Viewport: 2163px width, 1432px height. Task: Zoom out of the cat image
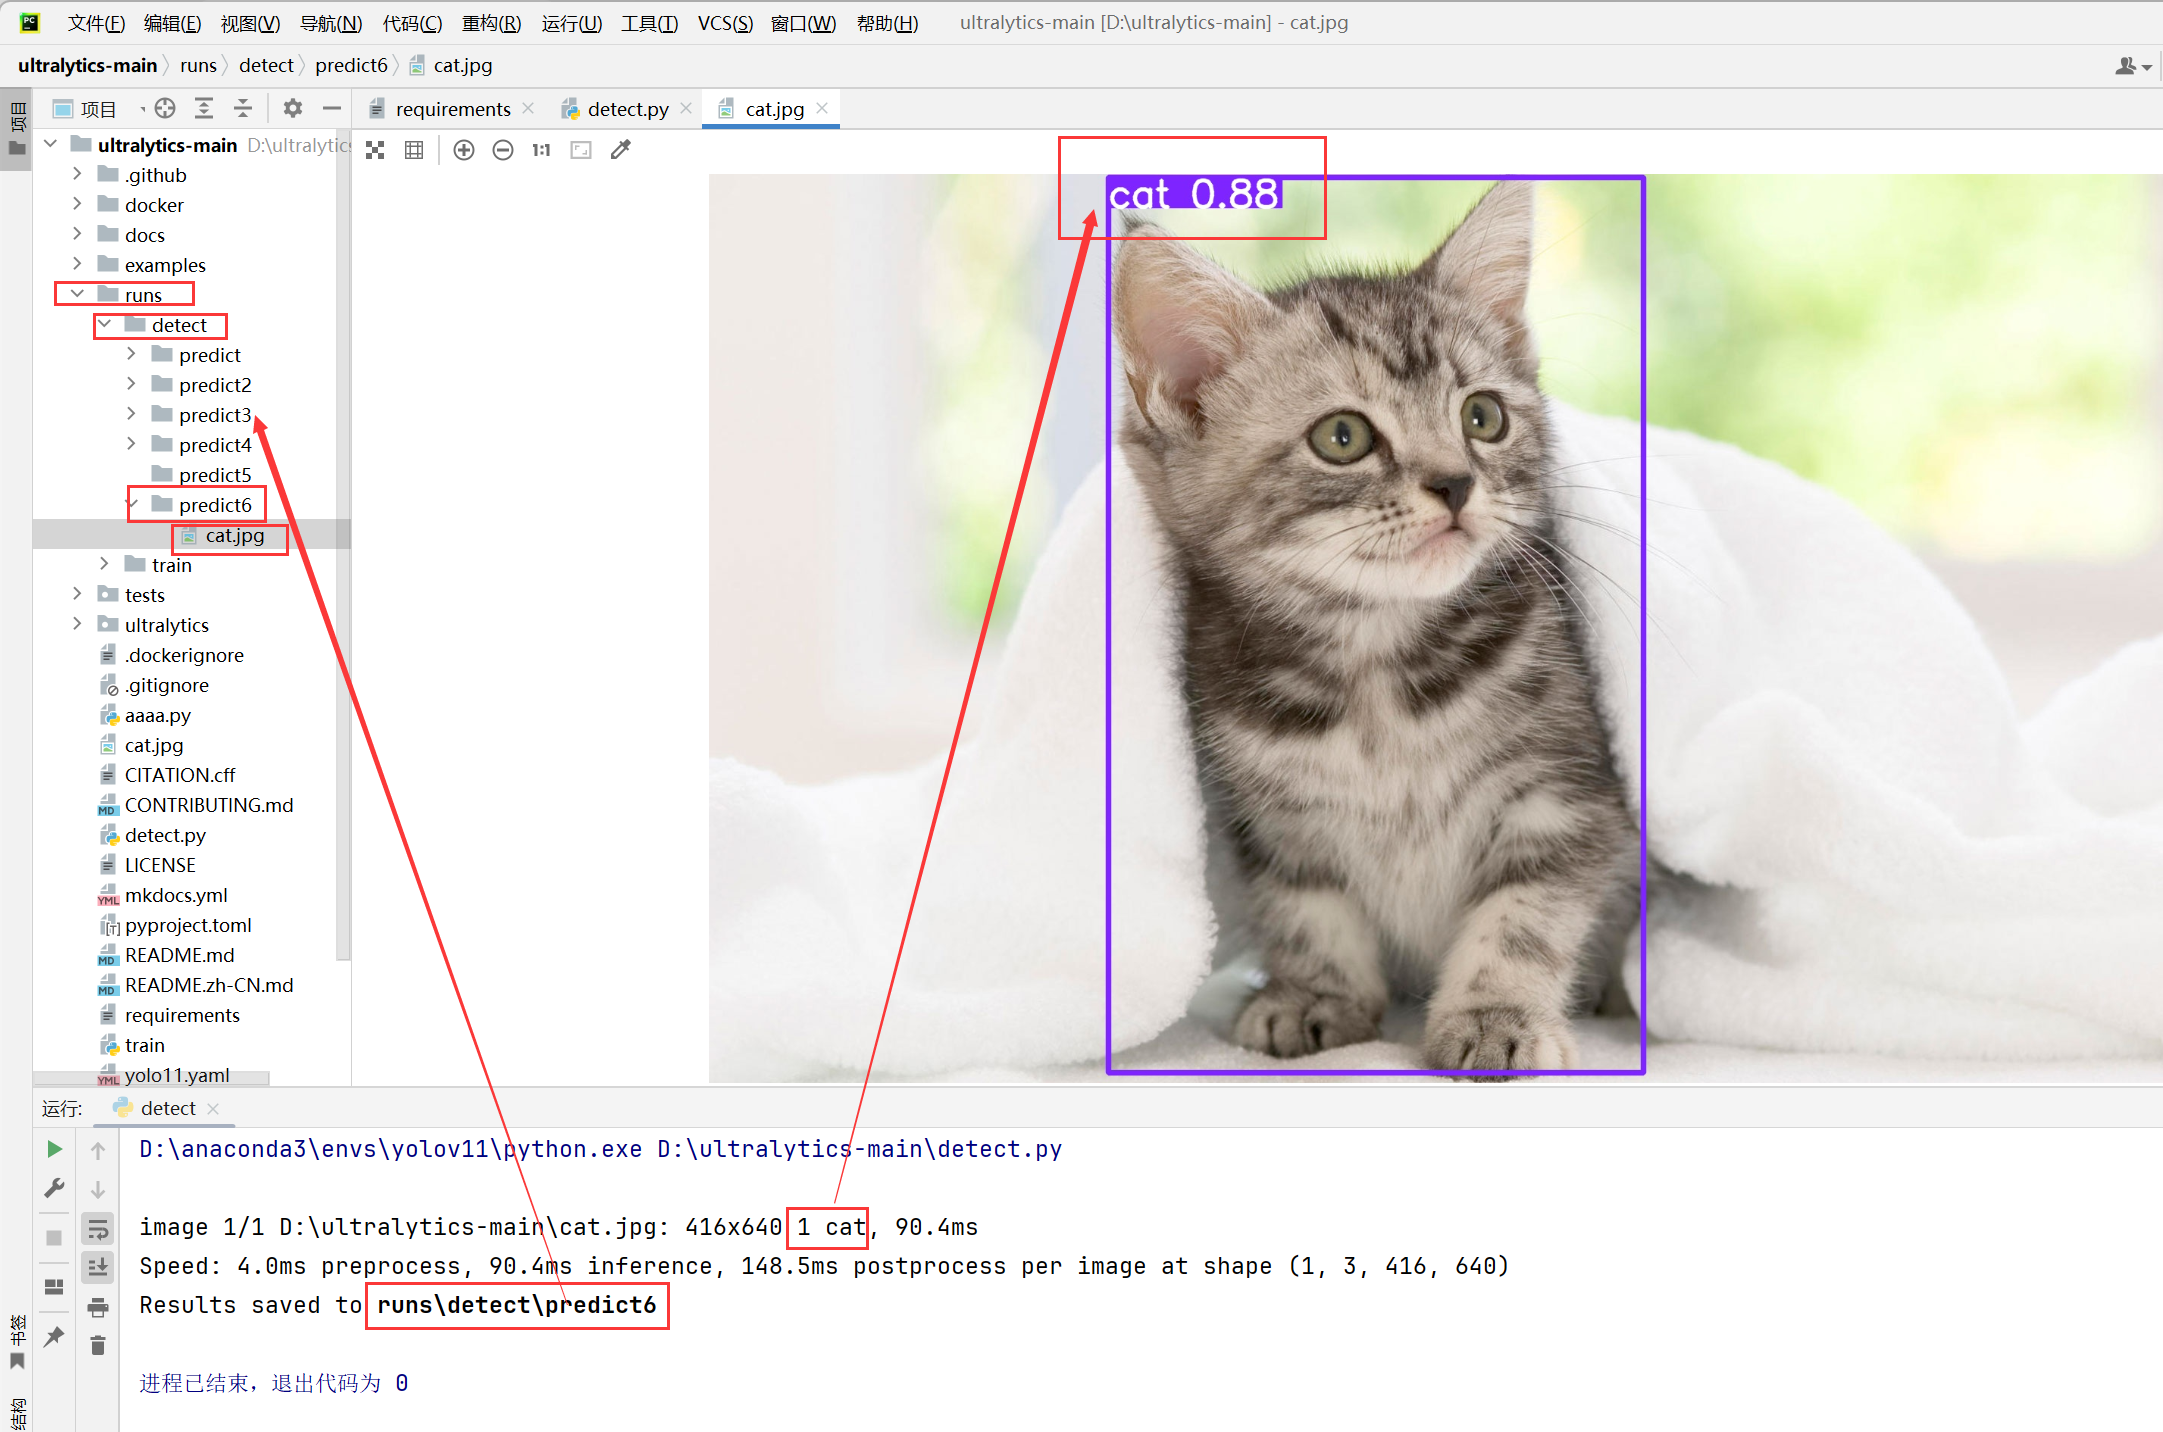[502, 150]
